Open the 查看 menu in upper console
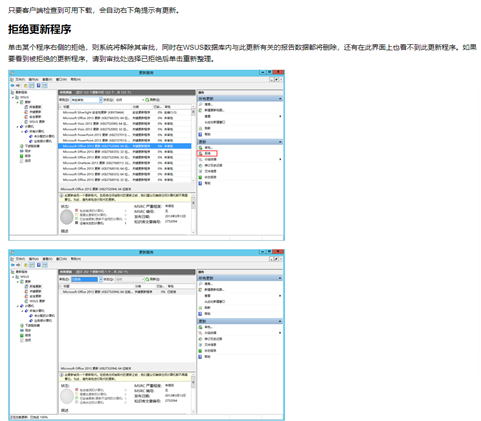This screenshot has width=481, height=421. [47, 79]
